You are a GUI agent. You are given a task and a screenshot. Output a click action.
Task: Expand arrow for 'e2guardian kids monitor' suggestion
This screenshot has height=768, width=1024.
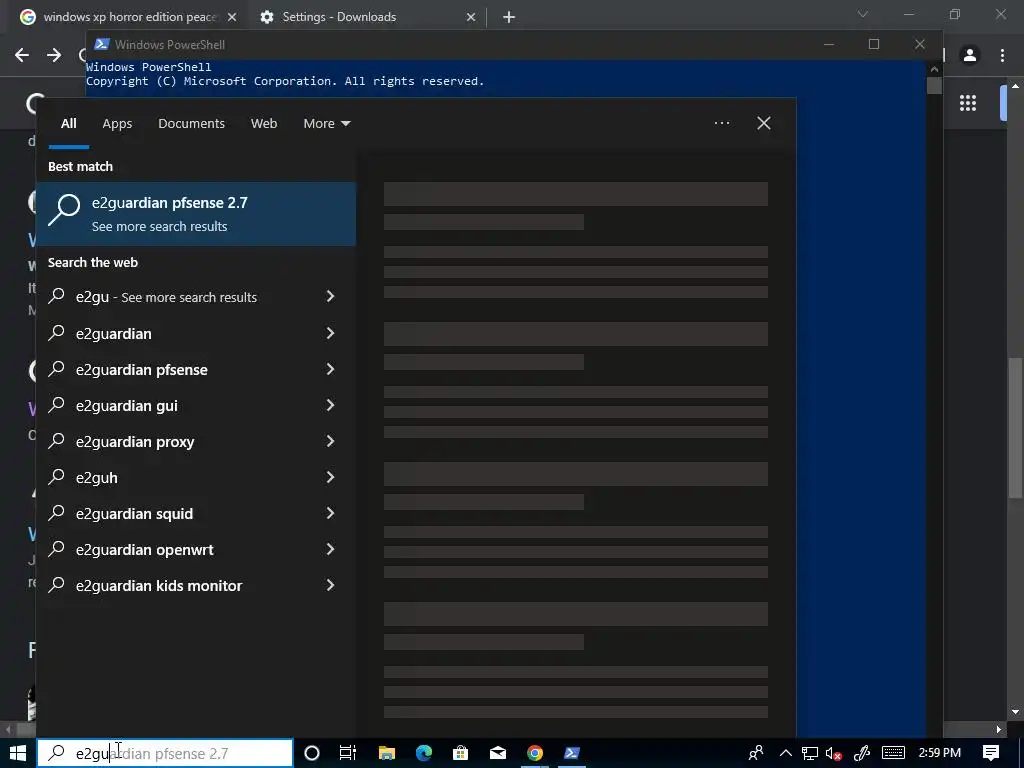[330, 585]
